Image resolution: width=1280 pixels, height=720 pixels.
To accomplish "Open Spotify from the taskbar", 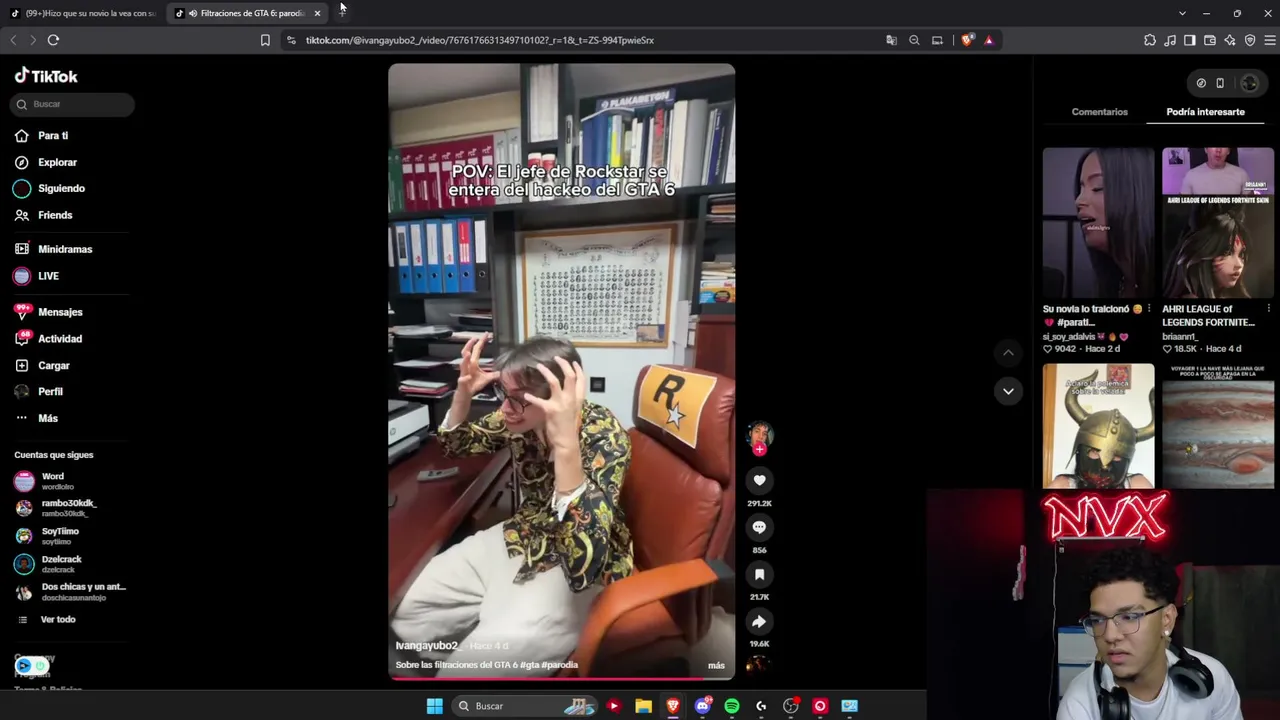I will [732, 706].
